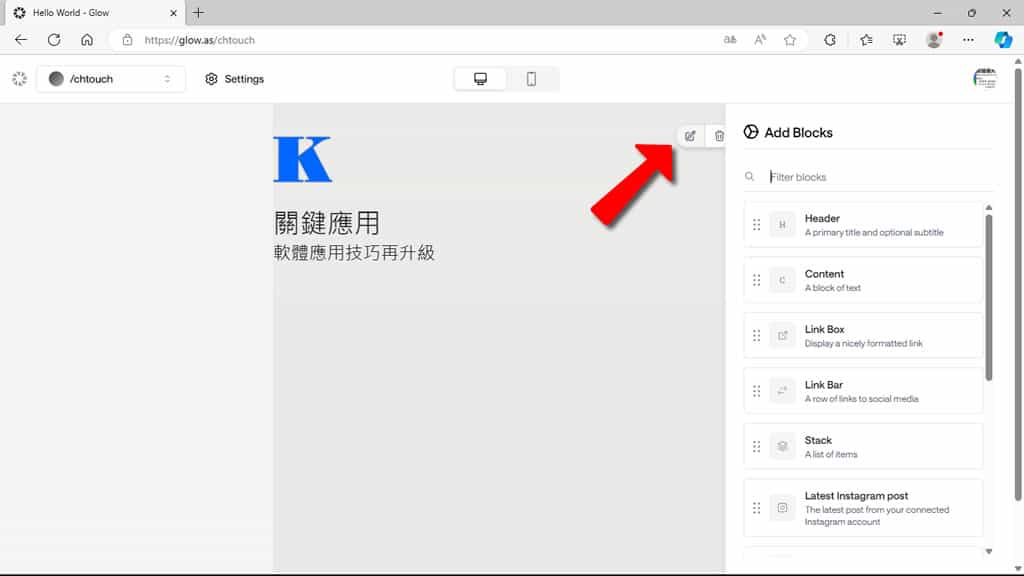The image size is (1024, 576).
Task: Click the search magnifier icon in Add Blocks
Action: 749,176
